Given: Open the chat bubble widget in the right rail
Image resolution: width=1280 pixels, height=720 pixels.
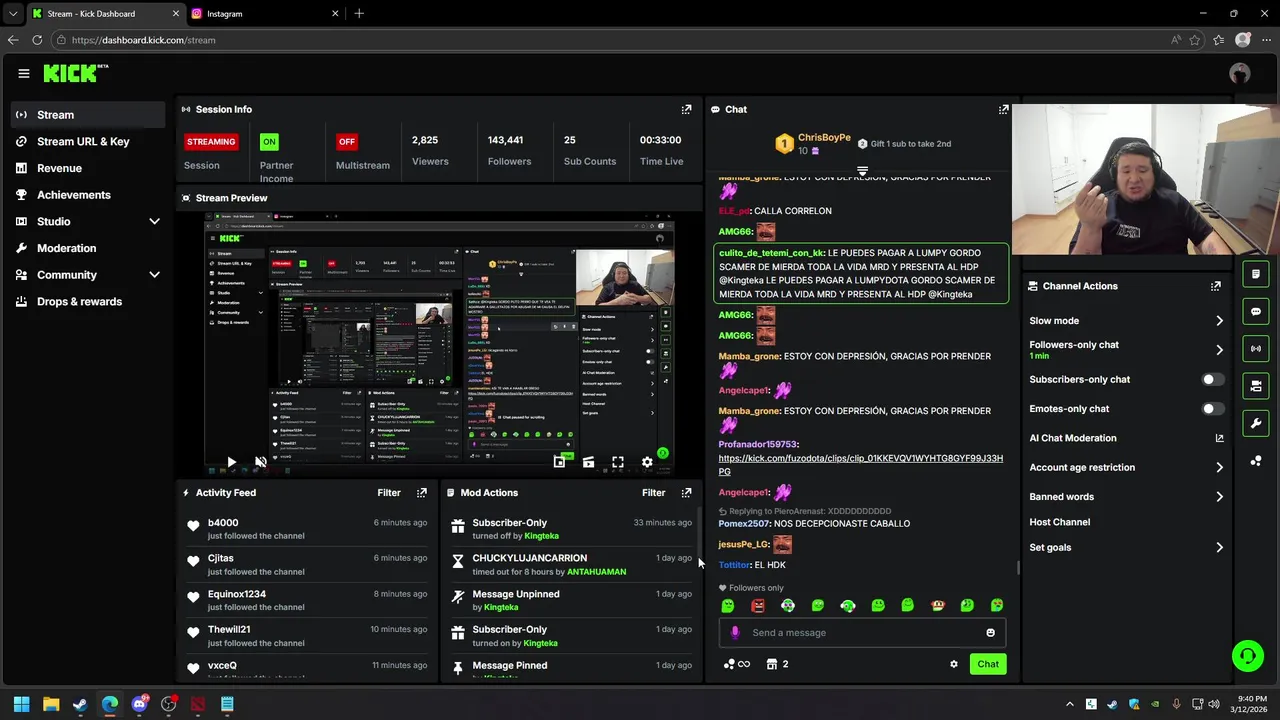Looking at the screenshot, I should [x=1256, y=311].
